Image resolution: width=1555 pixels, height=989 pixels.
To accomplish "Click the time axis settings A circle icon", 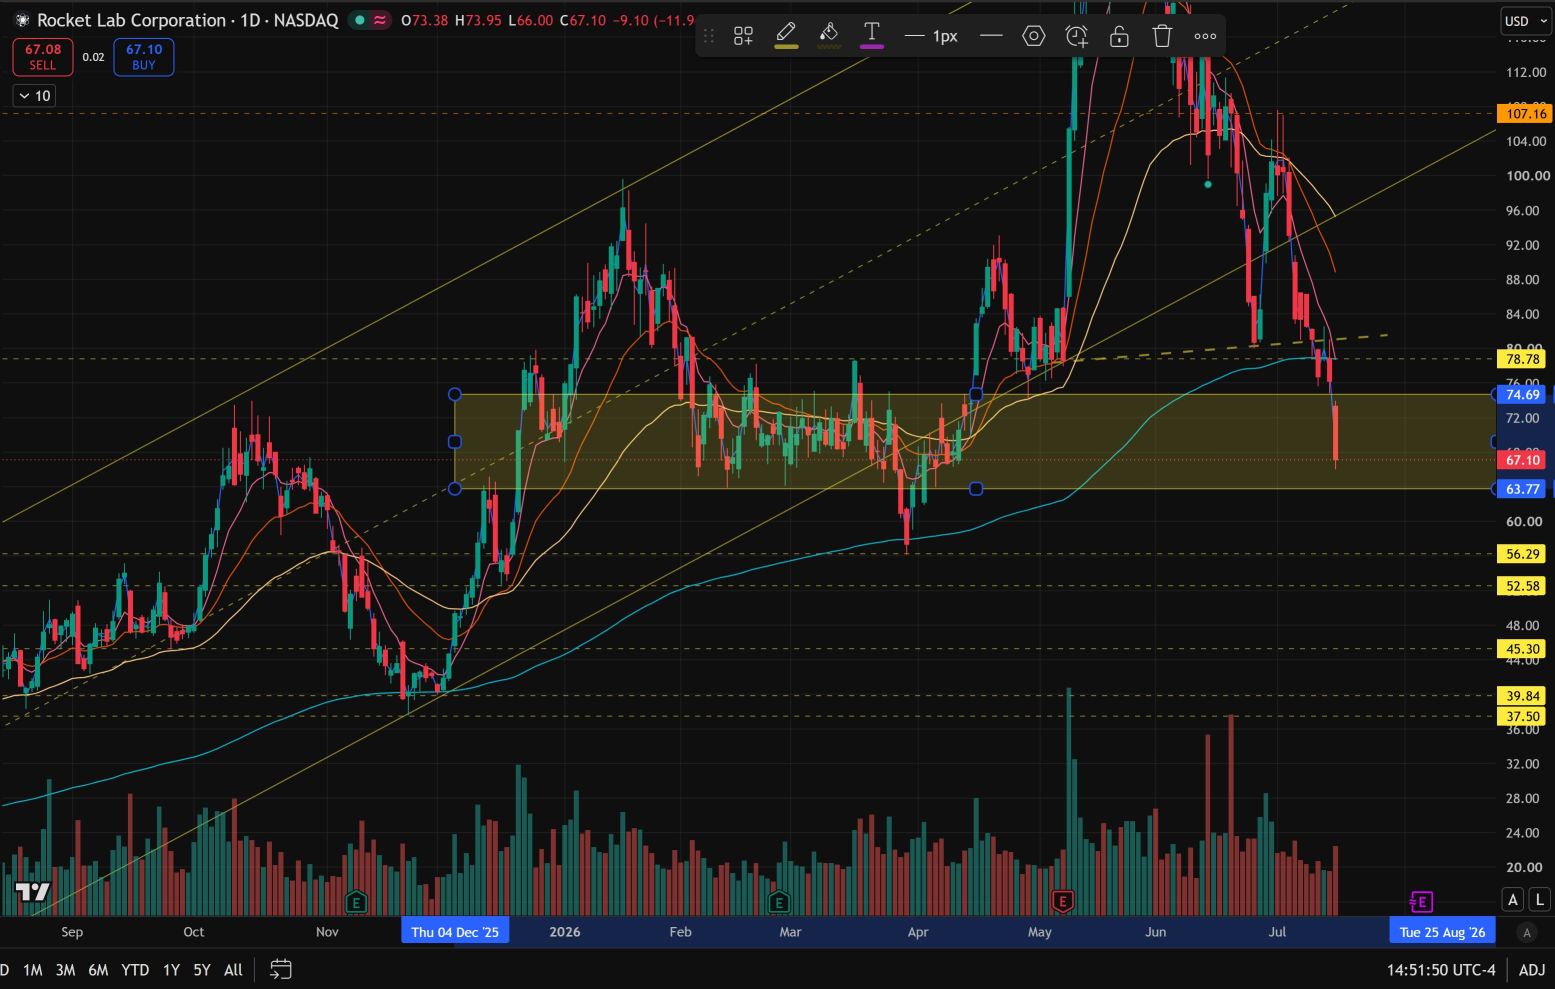I will [x=1526, y=932].
